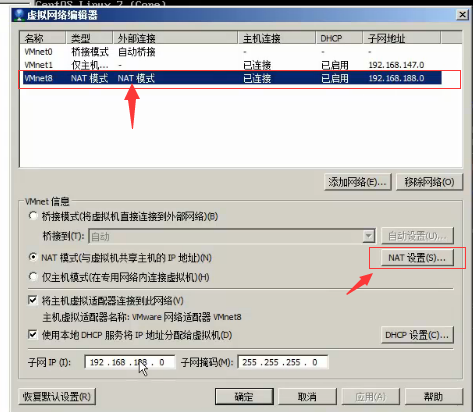This screenshot has width=473, height=412.
Task: Click the 类型 column header
Action: point(89,38)
